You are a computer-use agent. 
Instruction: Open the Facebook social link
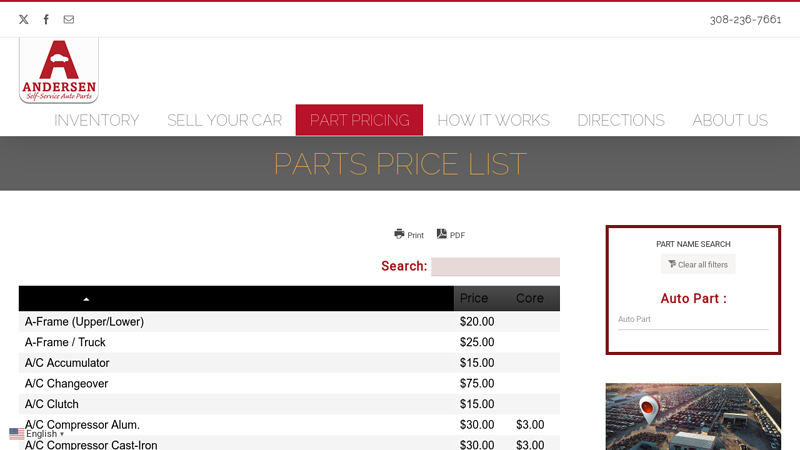(x=46, y=19)
